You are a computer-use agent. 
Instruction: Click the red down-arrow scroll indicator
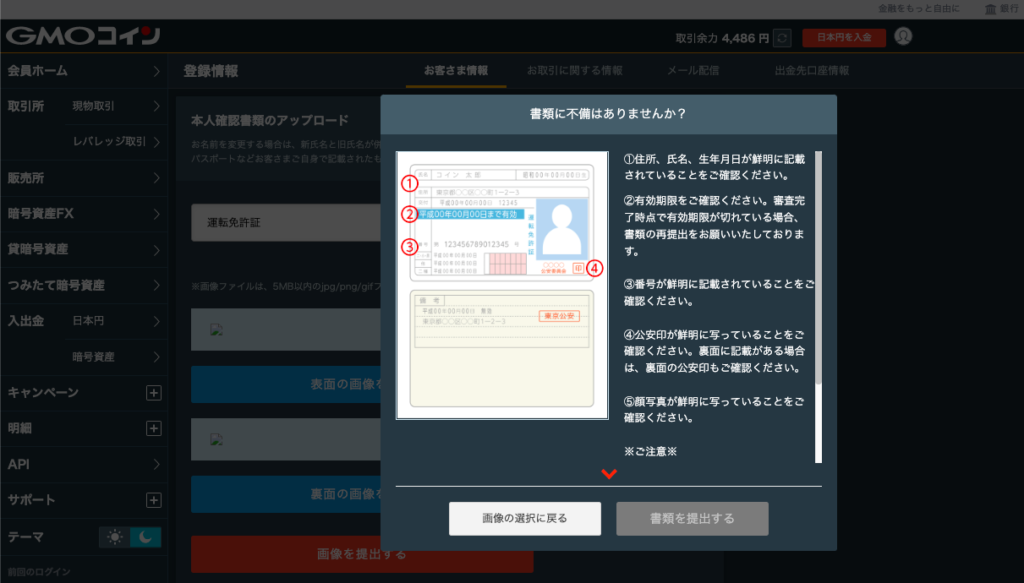pos(609,473)
